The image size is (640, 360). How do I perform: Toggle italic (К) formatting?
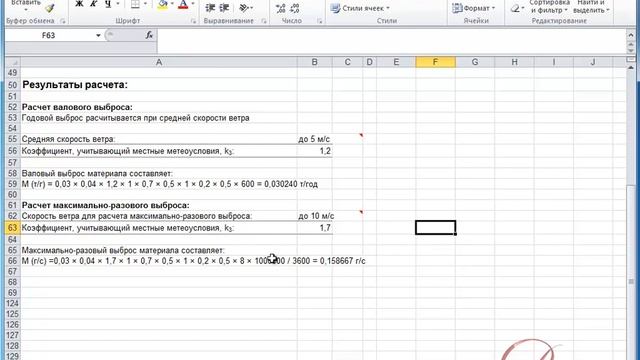tap(93, 4)
